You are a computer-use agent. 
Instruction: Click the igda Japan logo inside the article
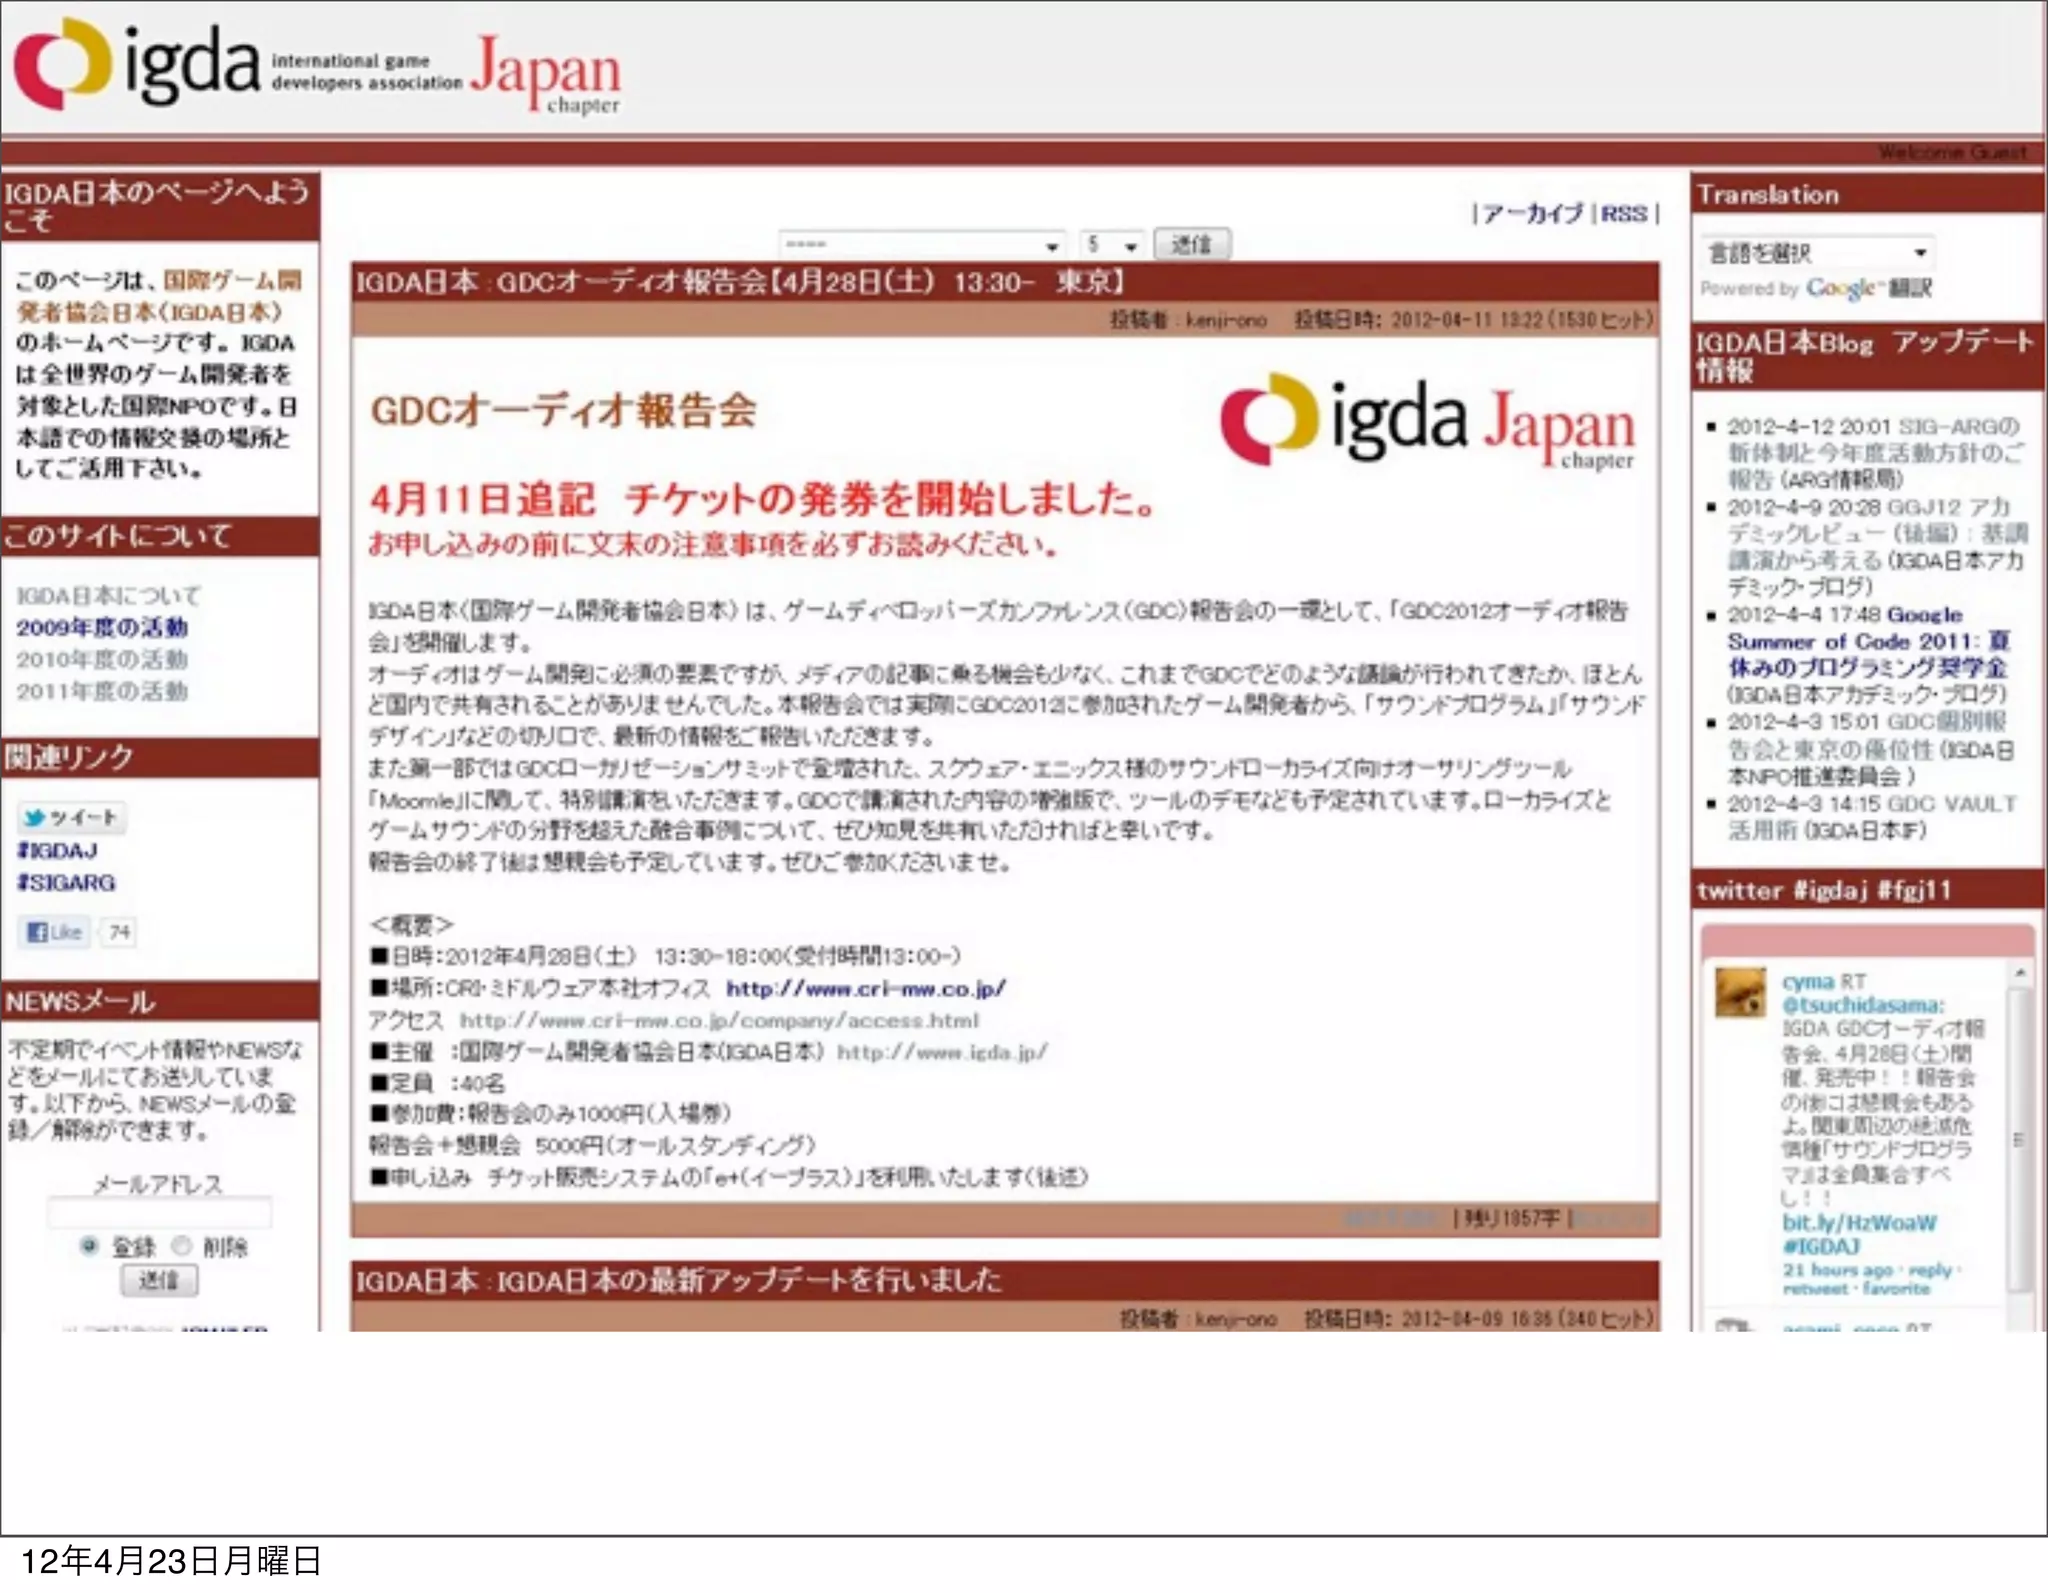(x=1427, y=420)
